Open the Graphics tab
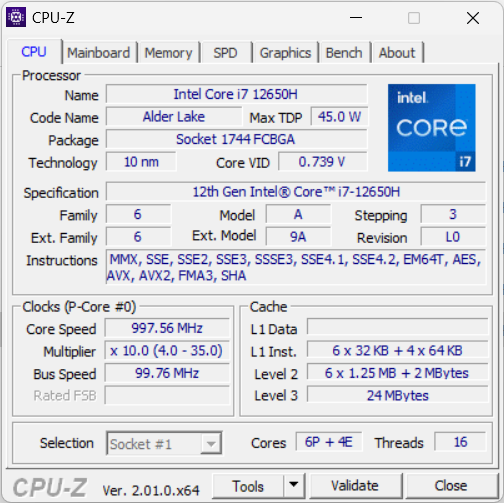This screenshot has width=504, height=503. point(285,53)
